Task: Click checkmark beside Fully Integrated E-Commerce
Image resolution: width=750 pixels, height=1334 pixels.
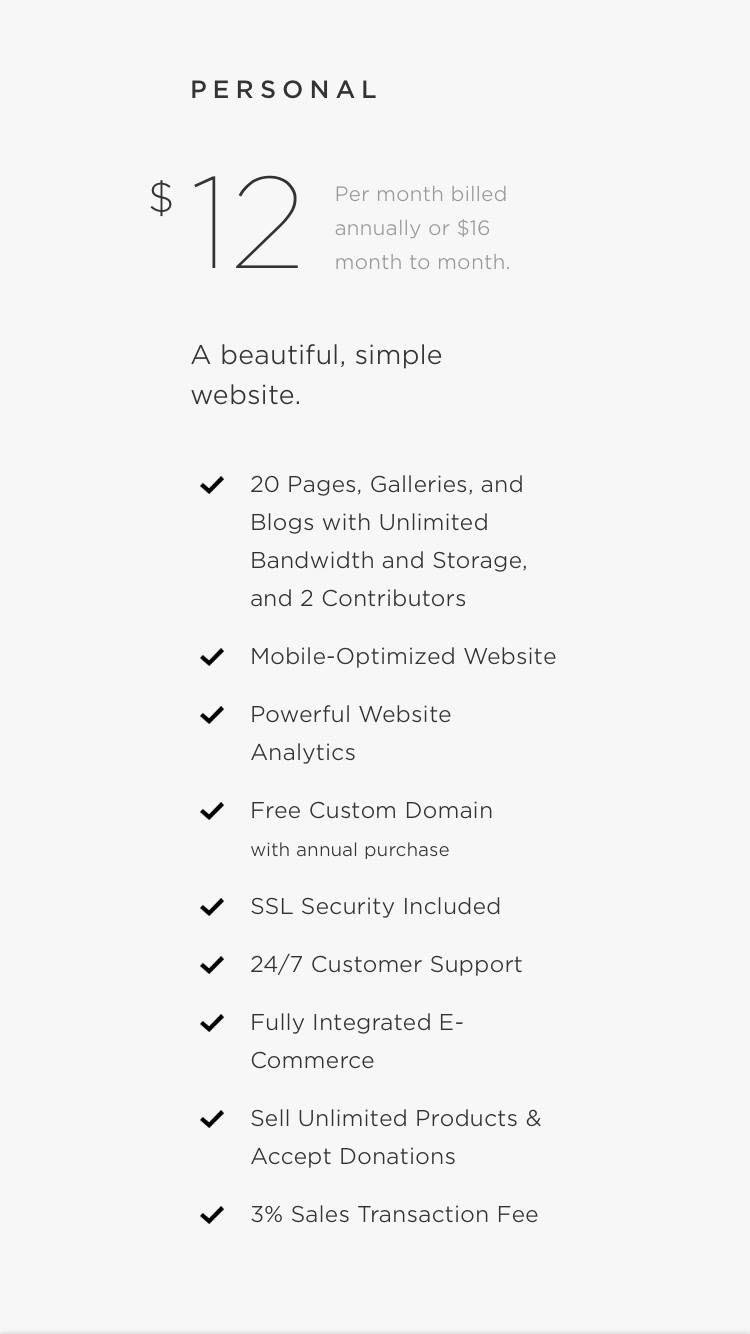Action: 212,1024
